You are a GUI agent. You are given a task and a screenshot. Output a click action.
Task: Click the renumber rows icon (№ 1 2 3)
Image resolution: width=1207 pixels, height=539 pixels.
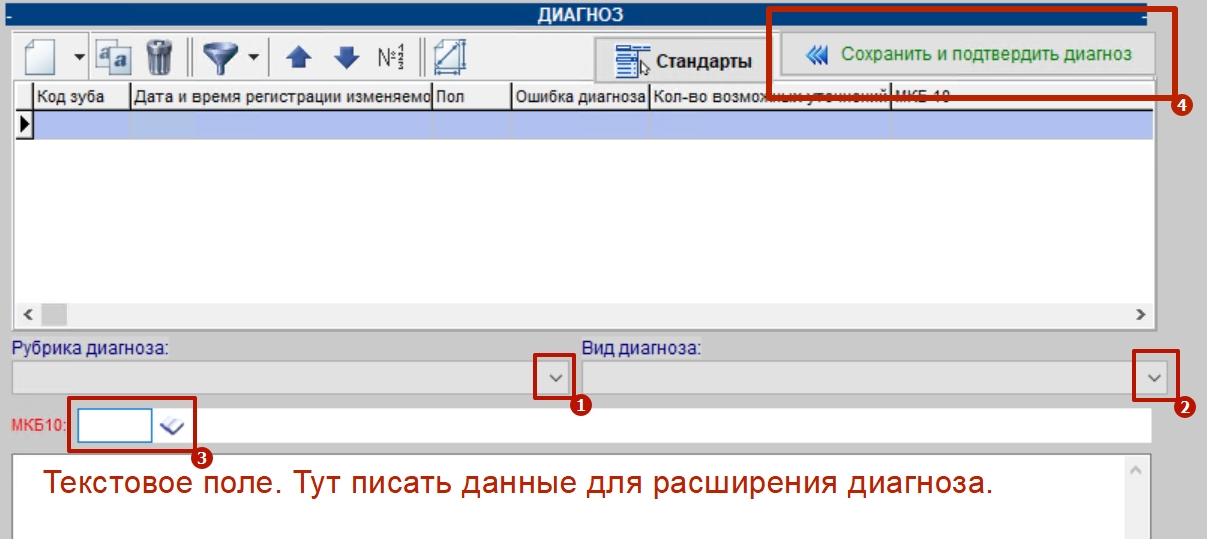391,57
